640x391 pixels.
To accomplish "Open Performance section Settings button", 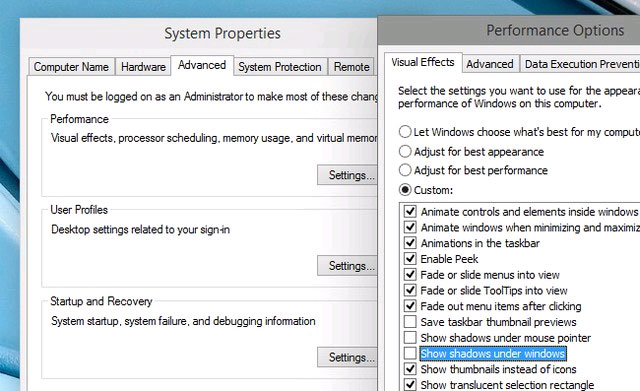I will [x=347, y=175].
